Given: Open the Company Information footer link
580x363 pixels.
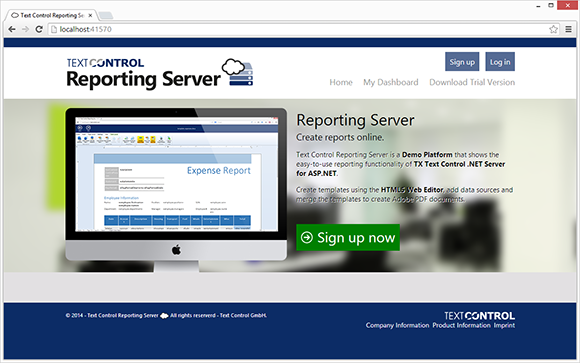Looking at the screenshot, I should [397, 325].
